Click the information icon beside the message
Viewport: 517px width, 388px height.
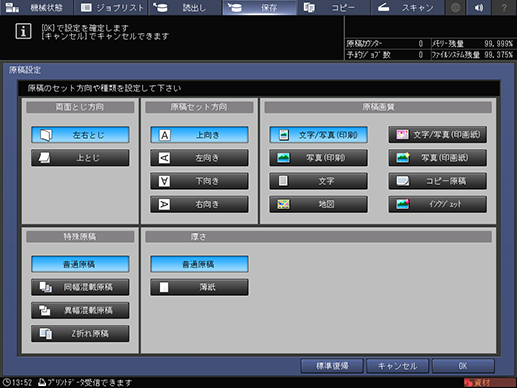tap(23, 31)
